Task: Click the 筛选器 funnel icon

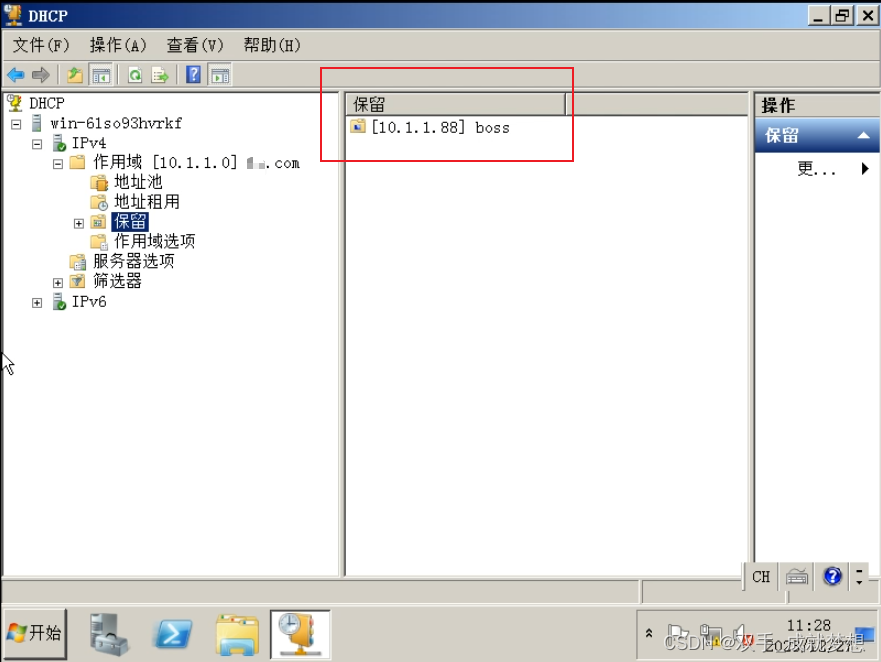Action: pyautogui.click(x=78, y=281)
